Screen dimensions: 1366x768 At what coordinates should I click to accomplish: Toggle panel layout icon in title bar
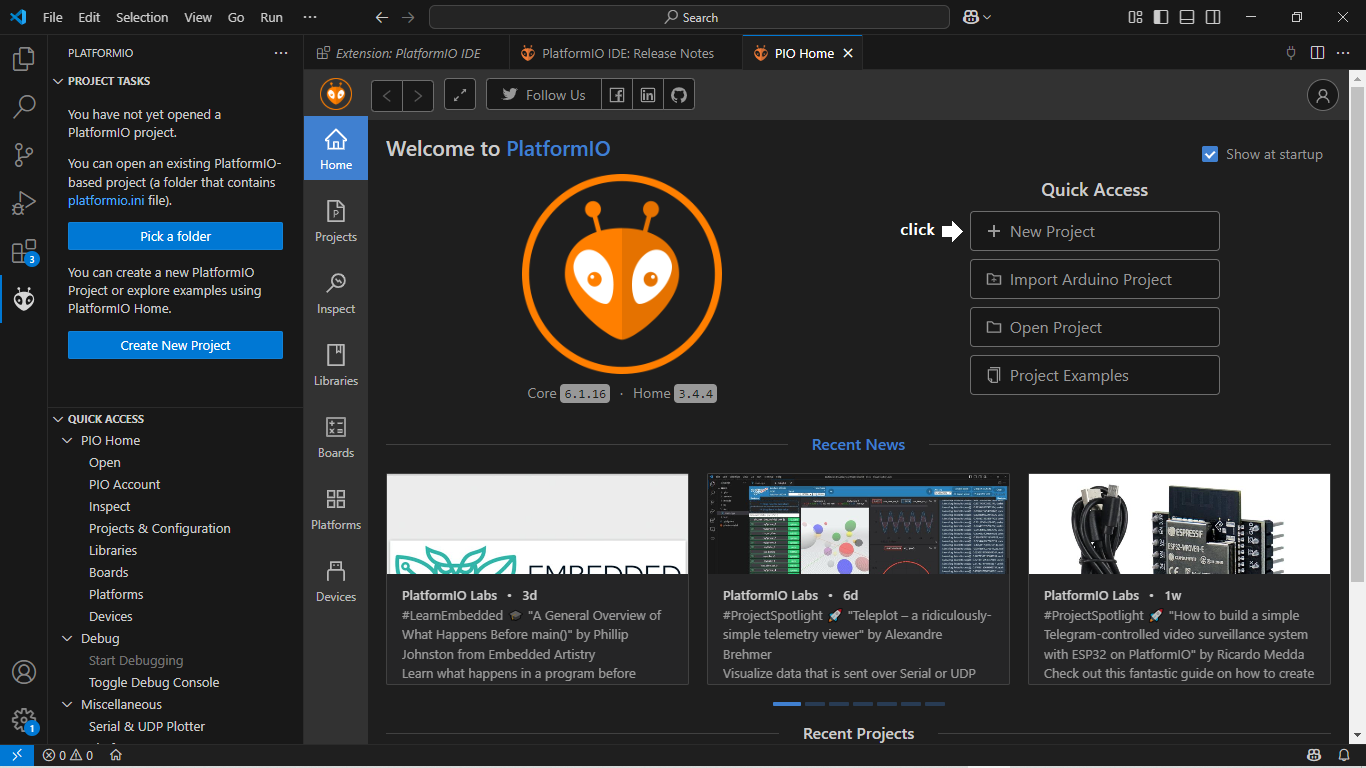[1187, 17]
